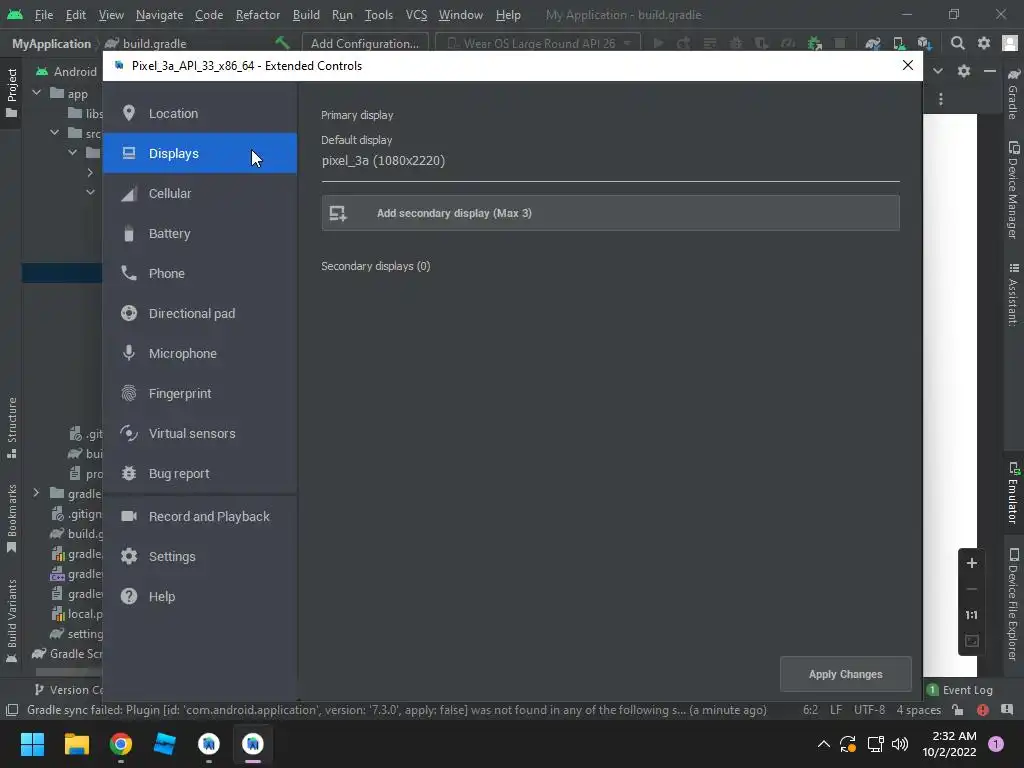Screen dimensions: 1024x768
Task: Click the Virtual sensors icon
Action: click(129, 433)
